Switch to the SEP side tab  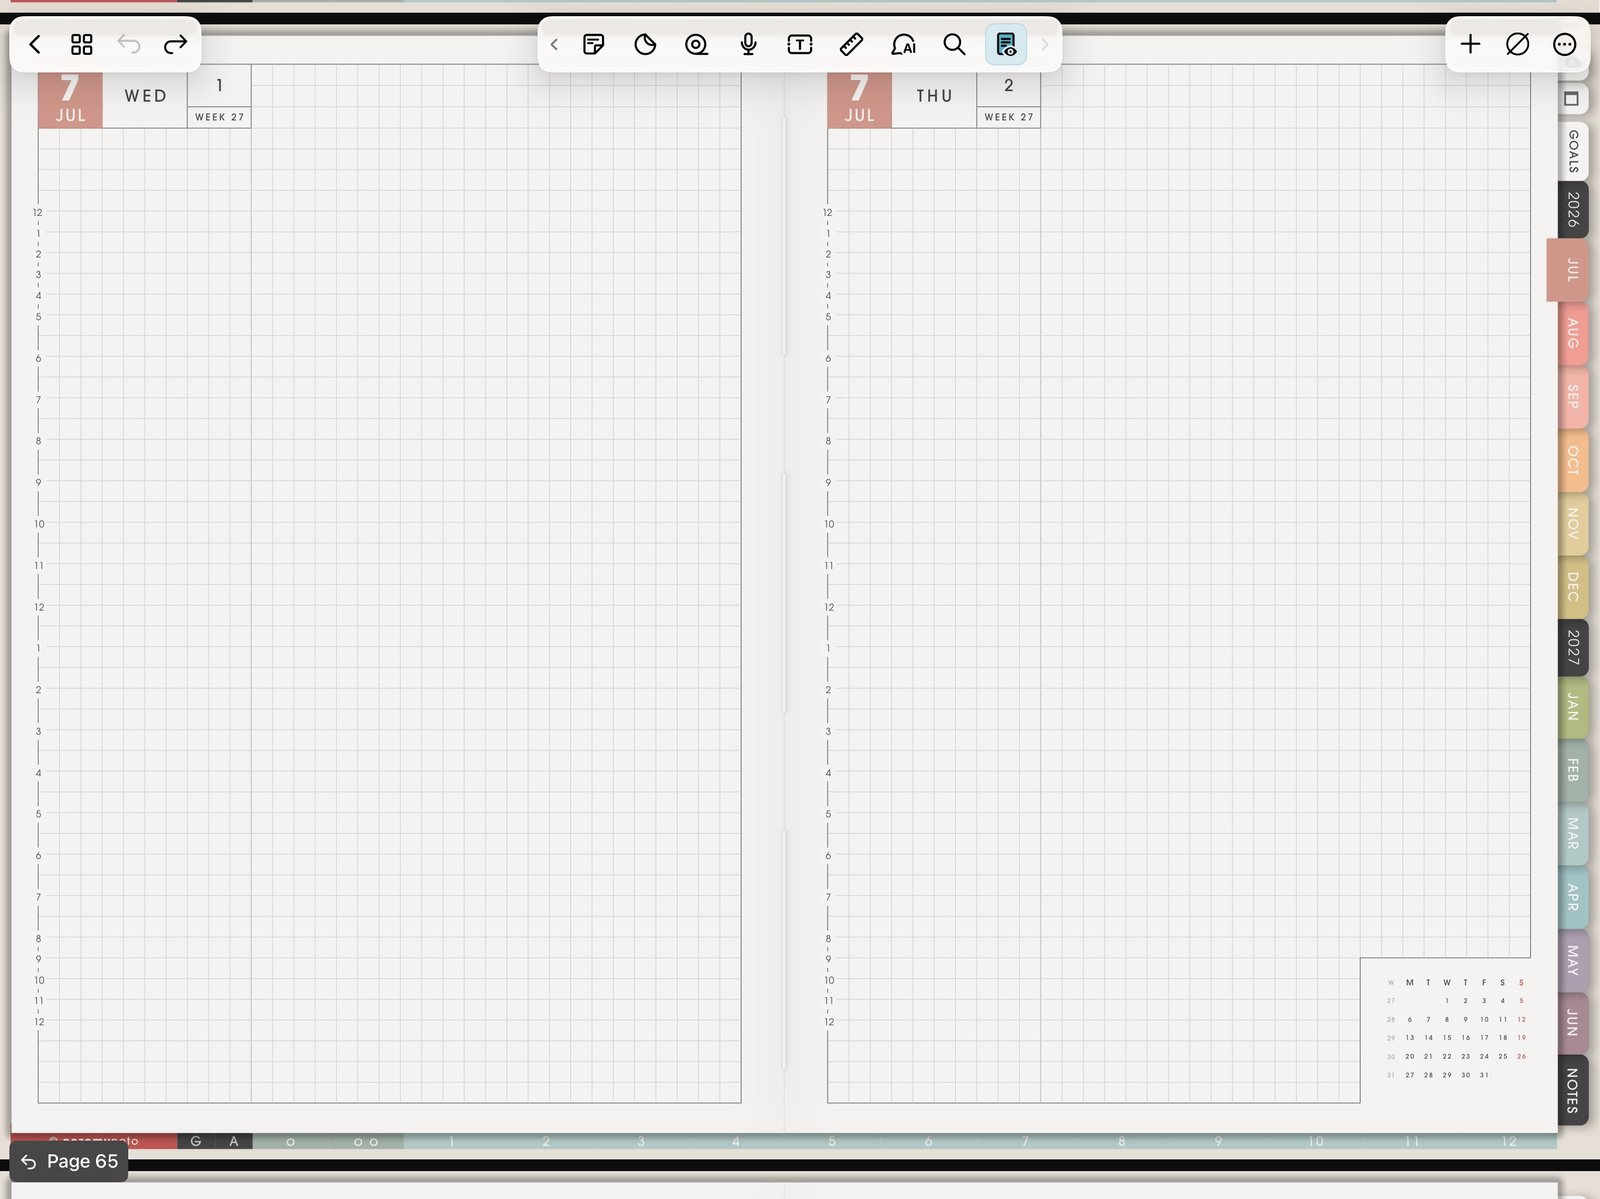click(x=1573, y=397)
